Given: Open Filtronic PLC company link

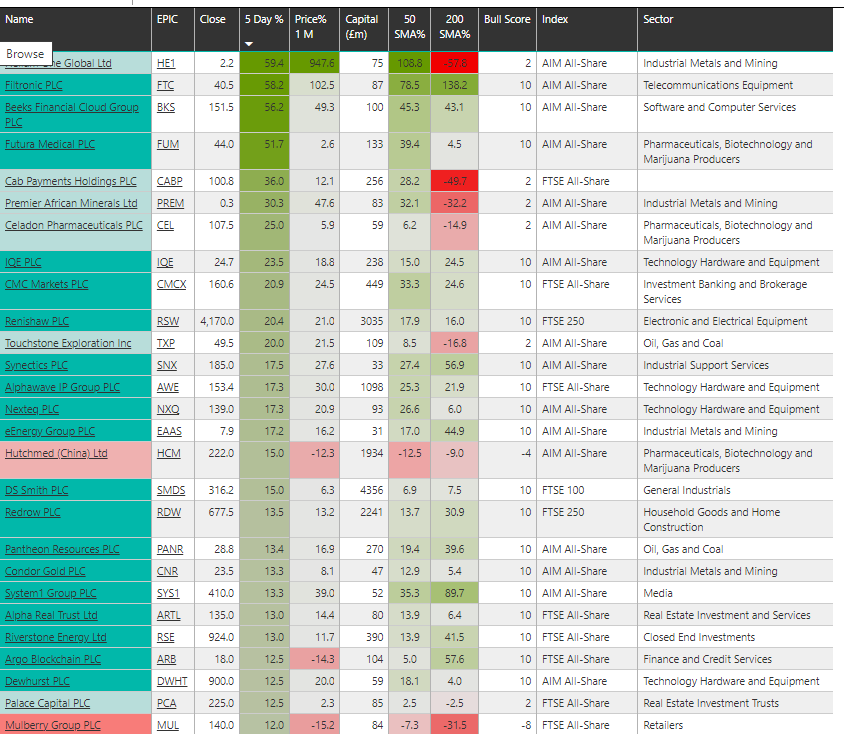Looking at the screenshot, I should (x=33, y=85).
